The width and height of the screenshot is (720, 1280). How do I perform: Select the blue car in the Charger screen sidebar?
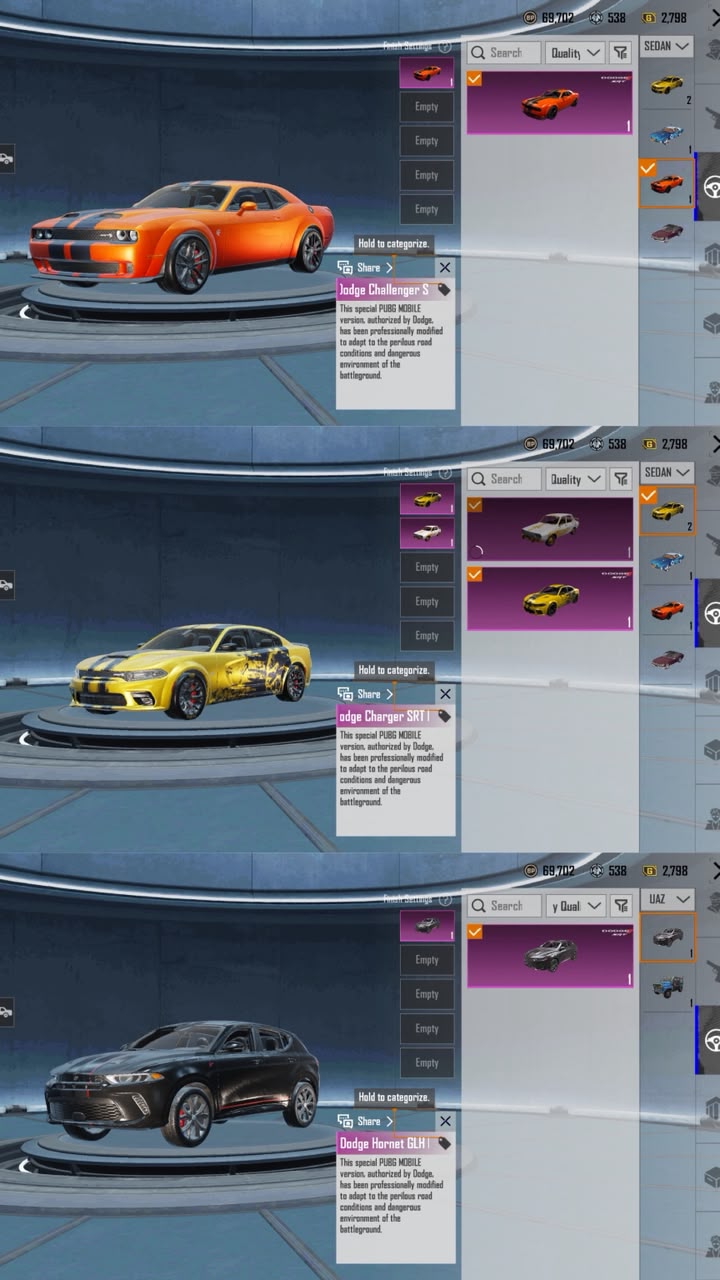coord(667,560)
